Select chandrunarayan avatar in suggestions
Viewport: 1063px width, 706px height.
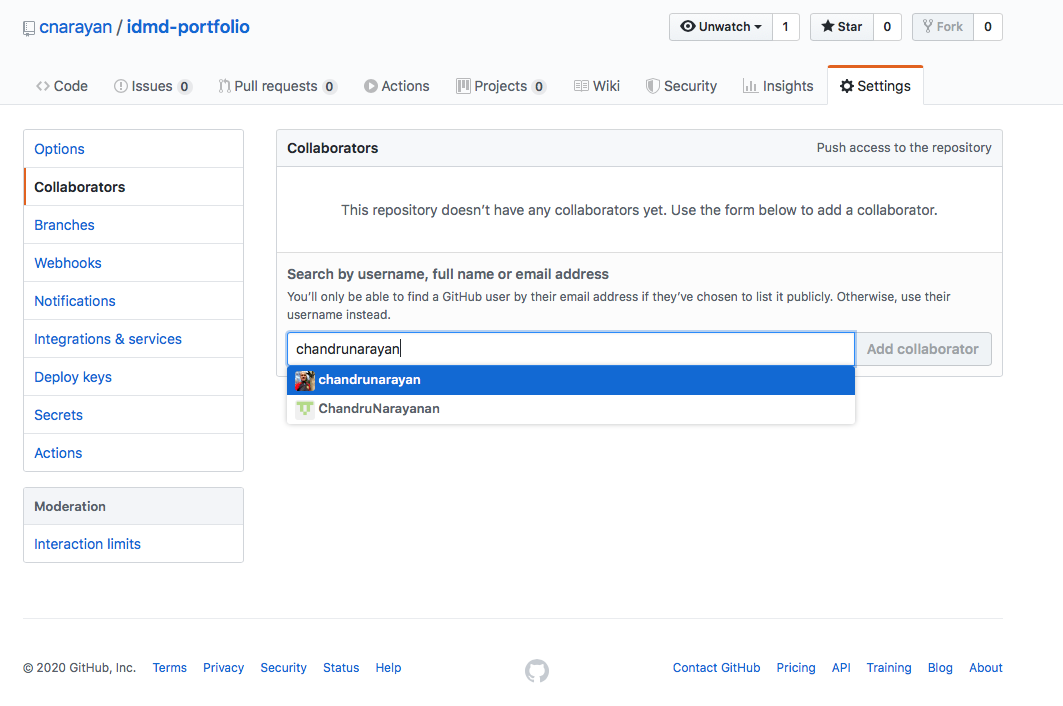pos(304,380)
